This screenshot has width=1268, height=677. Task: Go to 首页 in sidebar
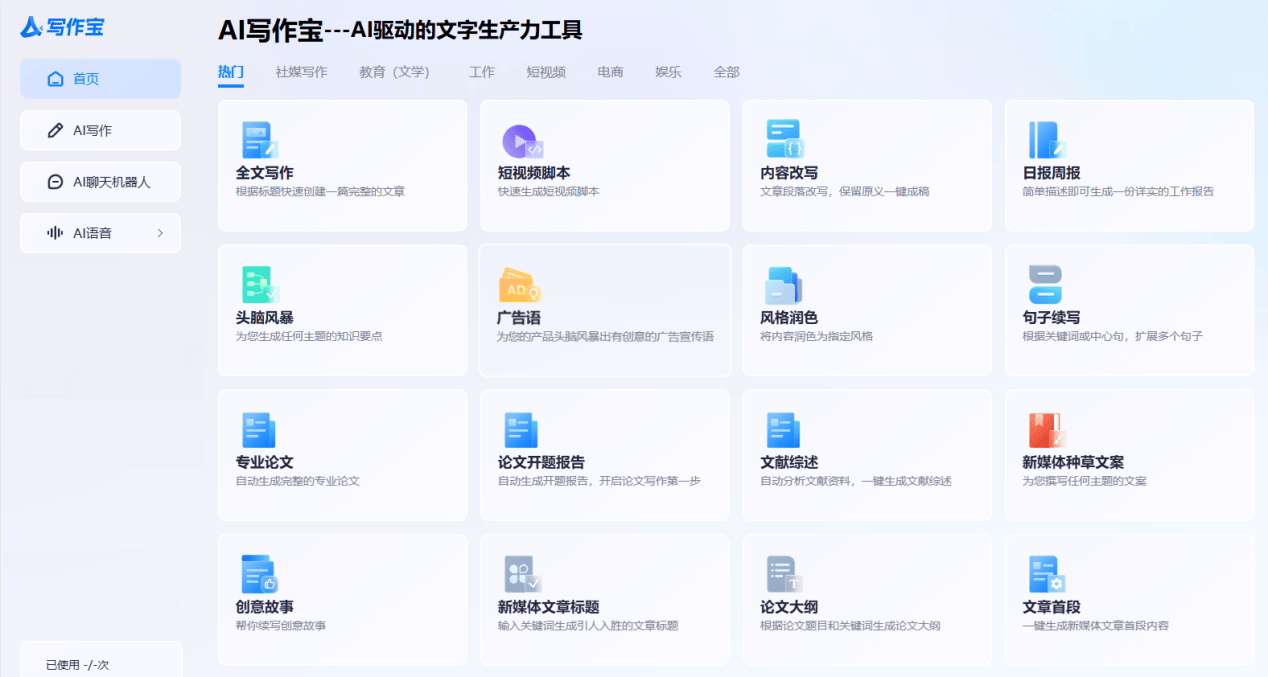[x=100, y=79]
